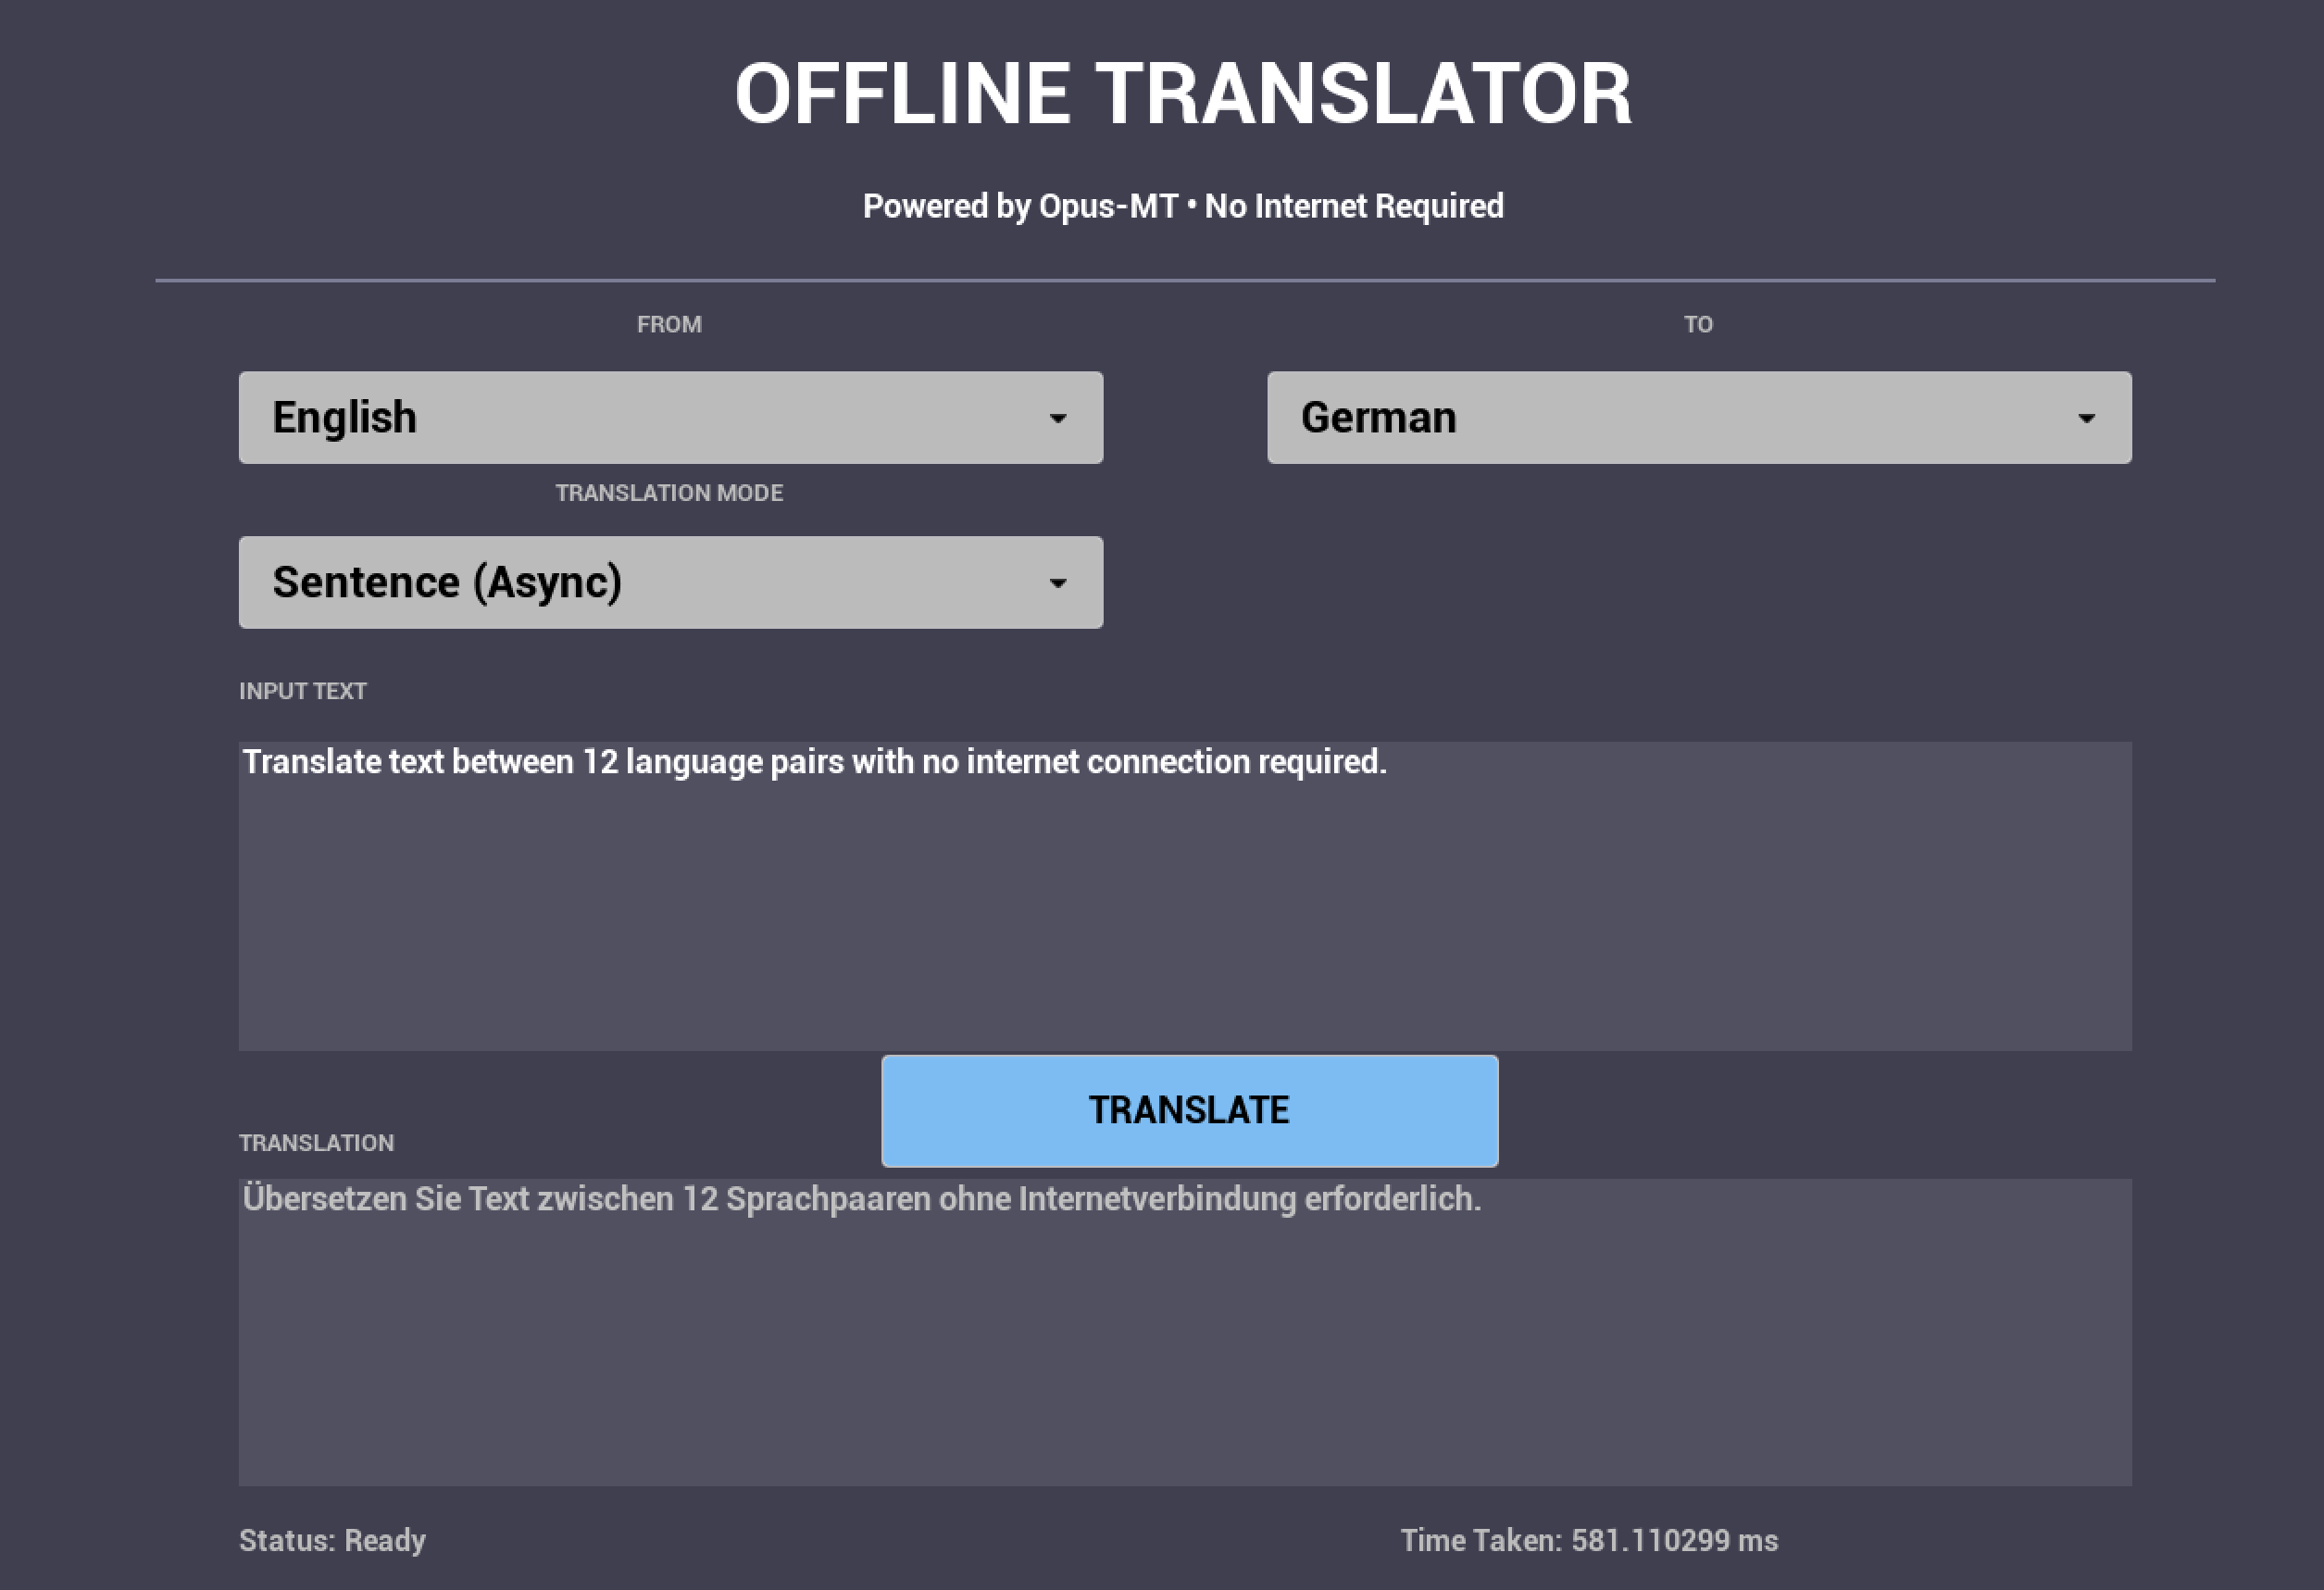The height and width of the screenshot is (1590, 2324).
Task: Click into the input text area
Action: coord(1185,895)
